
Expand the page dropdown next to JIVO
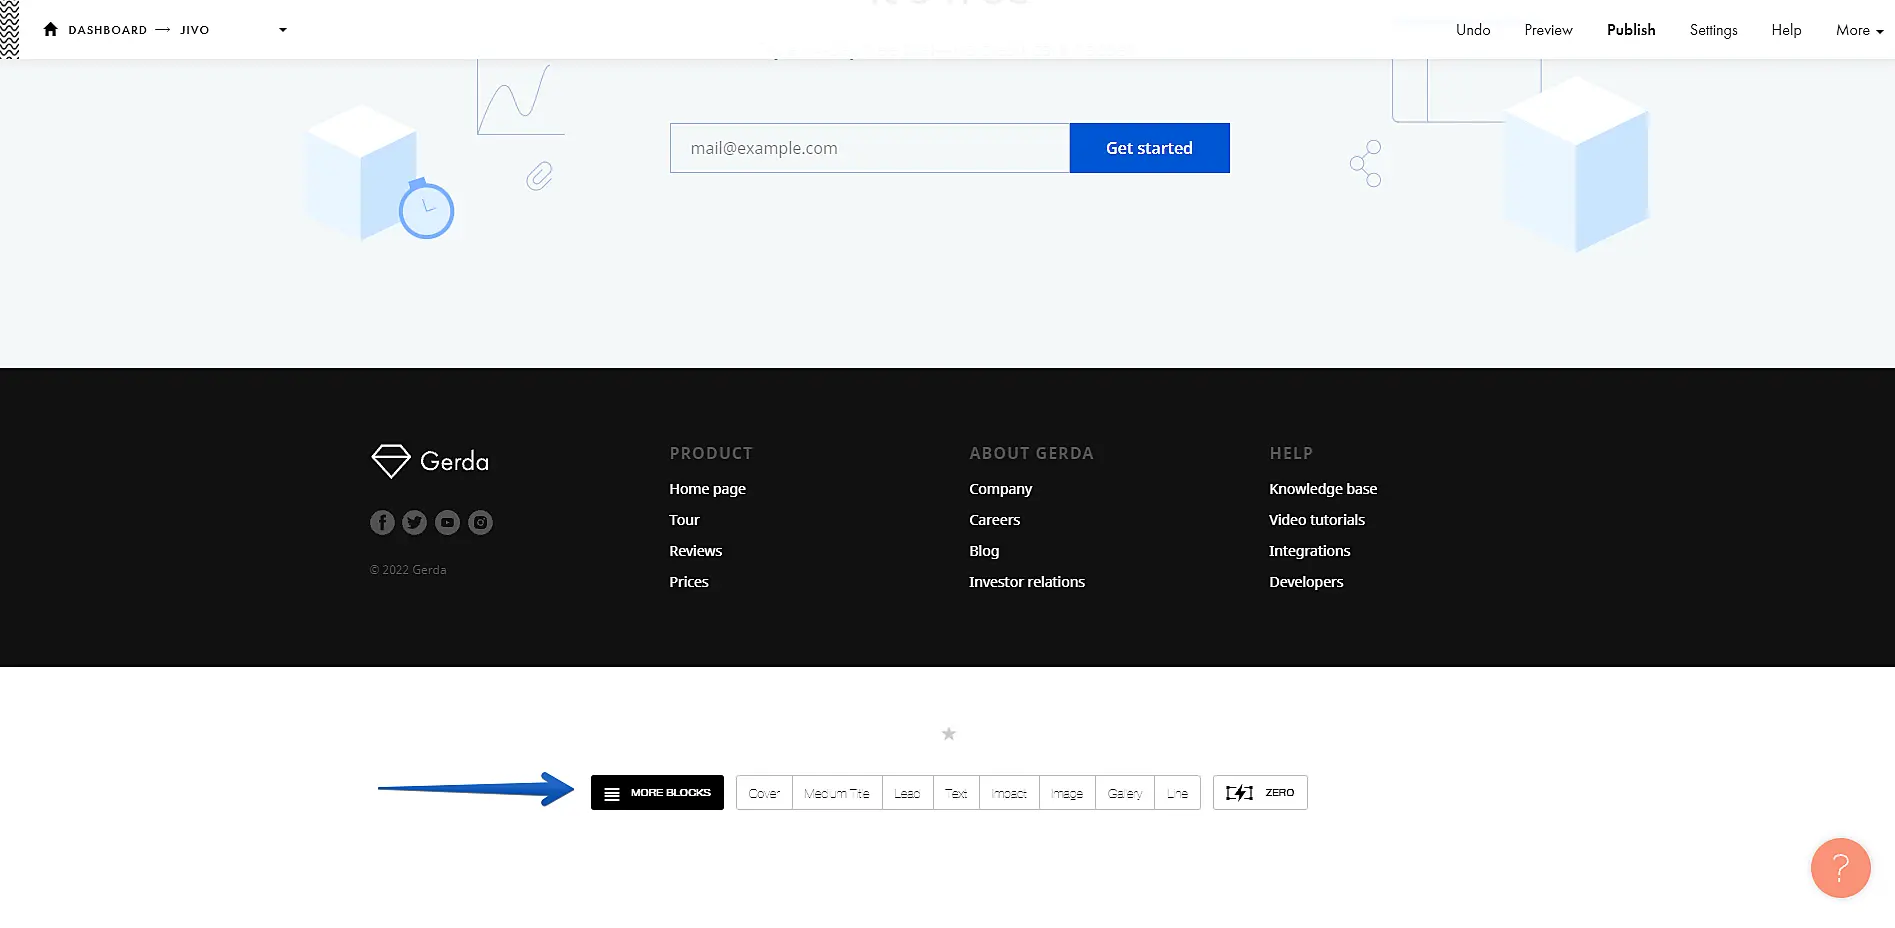(x=283, y=30)
